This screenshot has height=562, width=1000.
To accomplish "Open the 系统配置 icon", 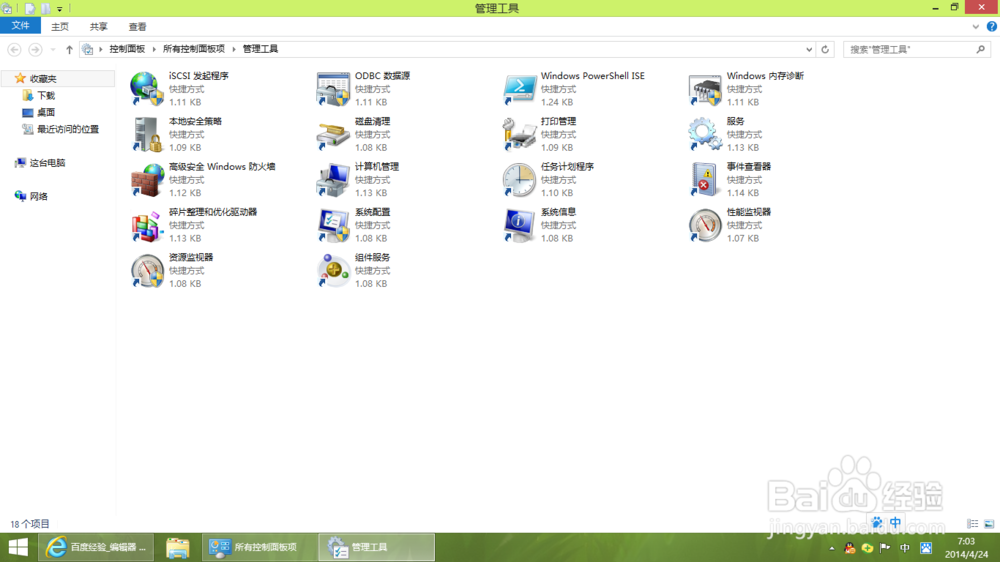I will [x=333, y=225].
